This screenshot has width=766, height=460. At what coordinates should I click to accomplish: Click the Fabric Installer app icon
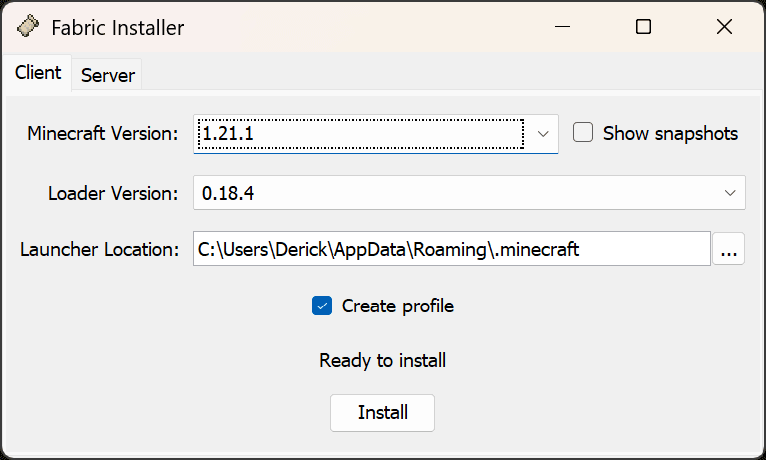(x=28, y=27)
